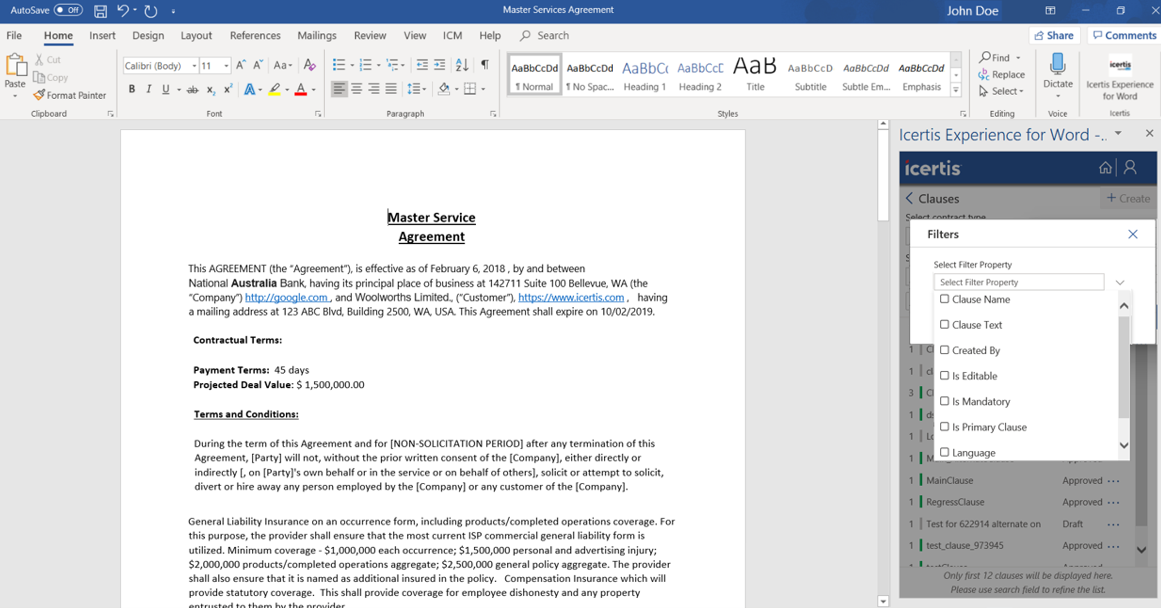Toggle the AutoSave switch
The image size is (1161, 608).
(x=68, y=10)
